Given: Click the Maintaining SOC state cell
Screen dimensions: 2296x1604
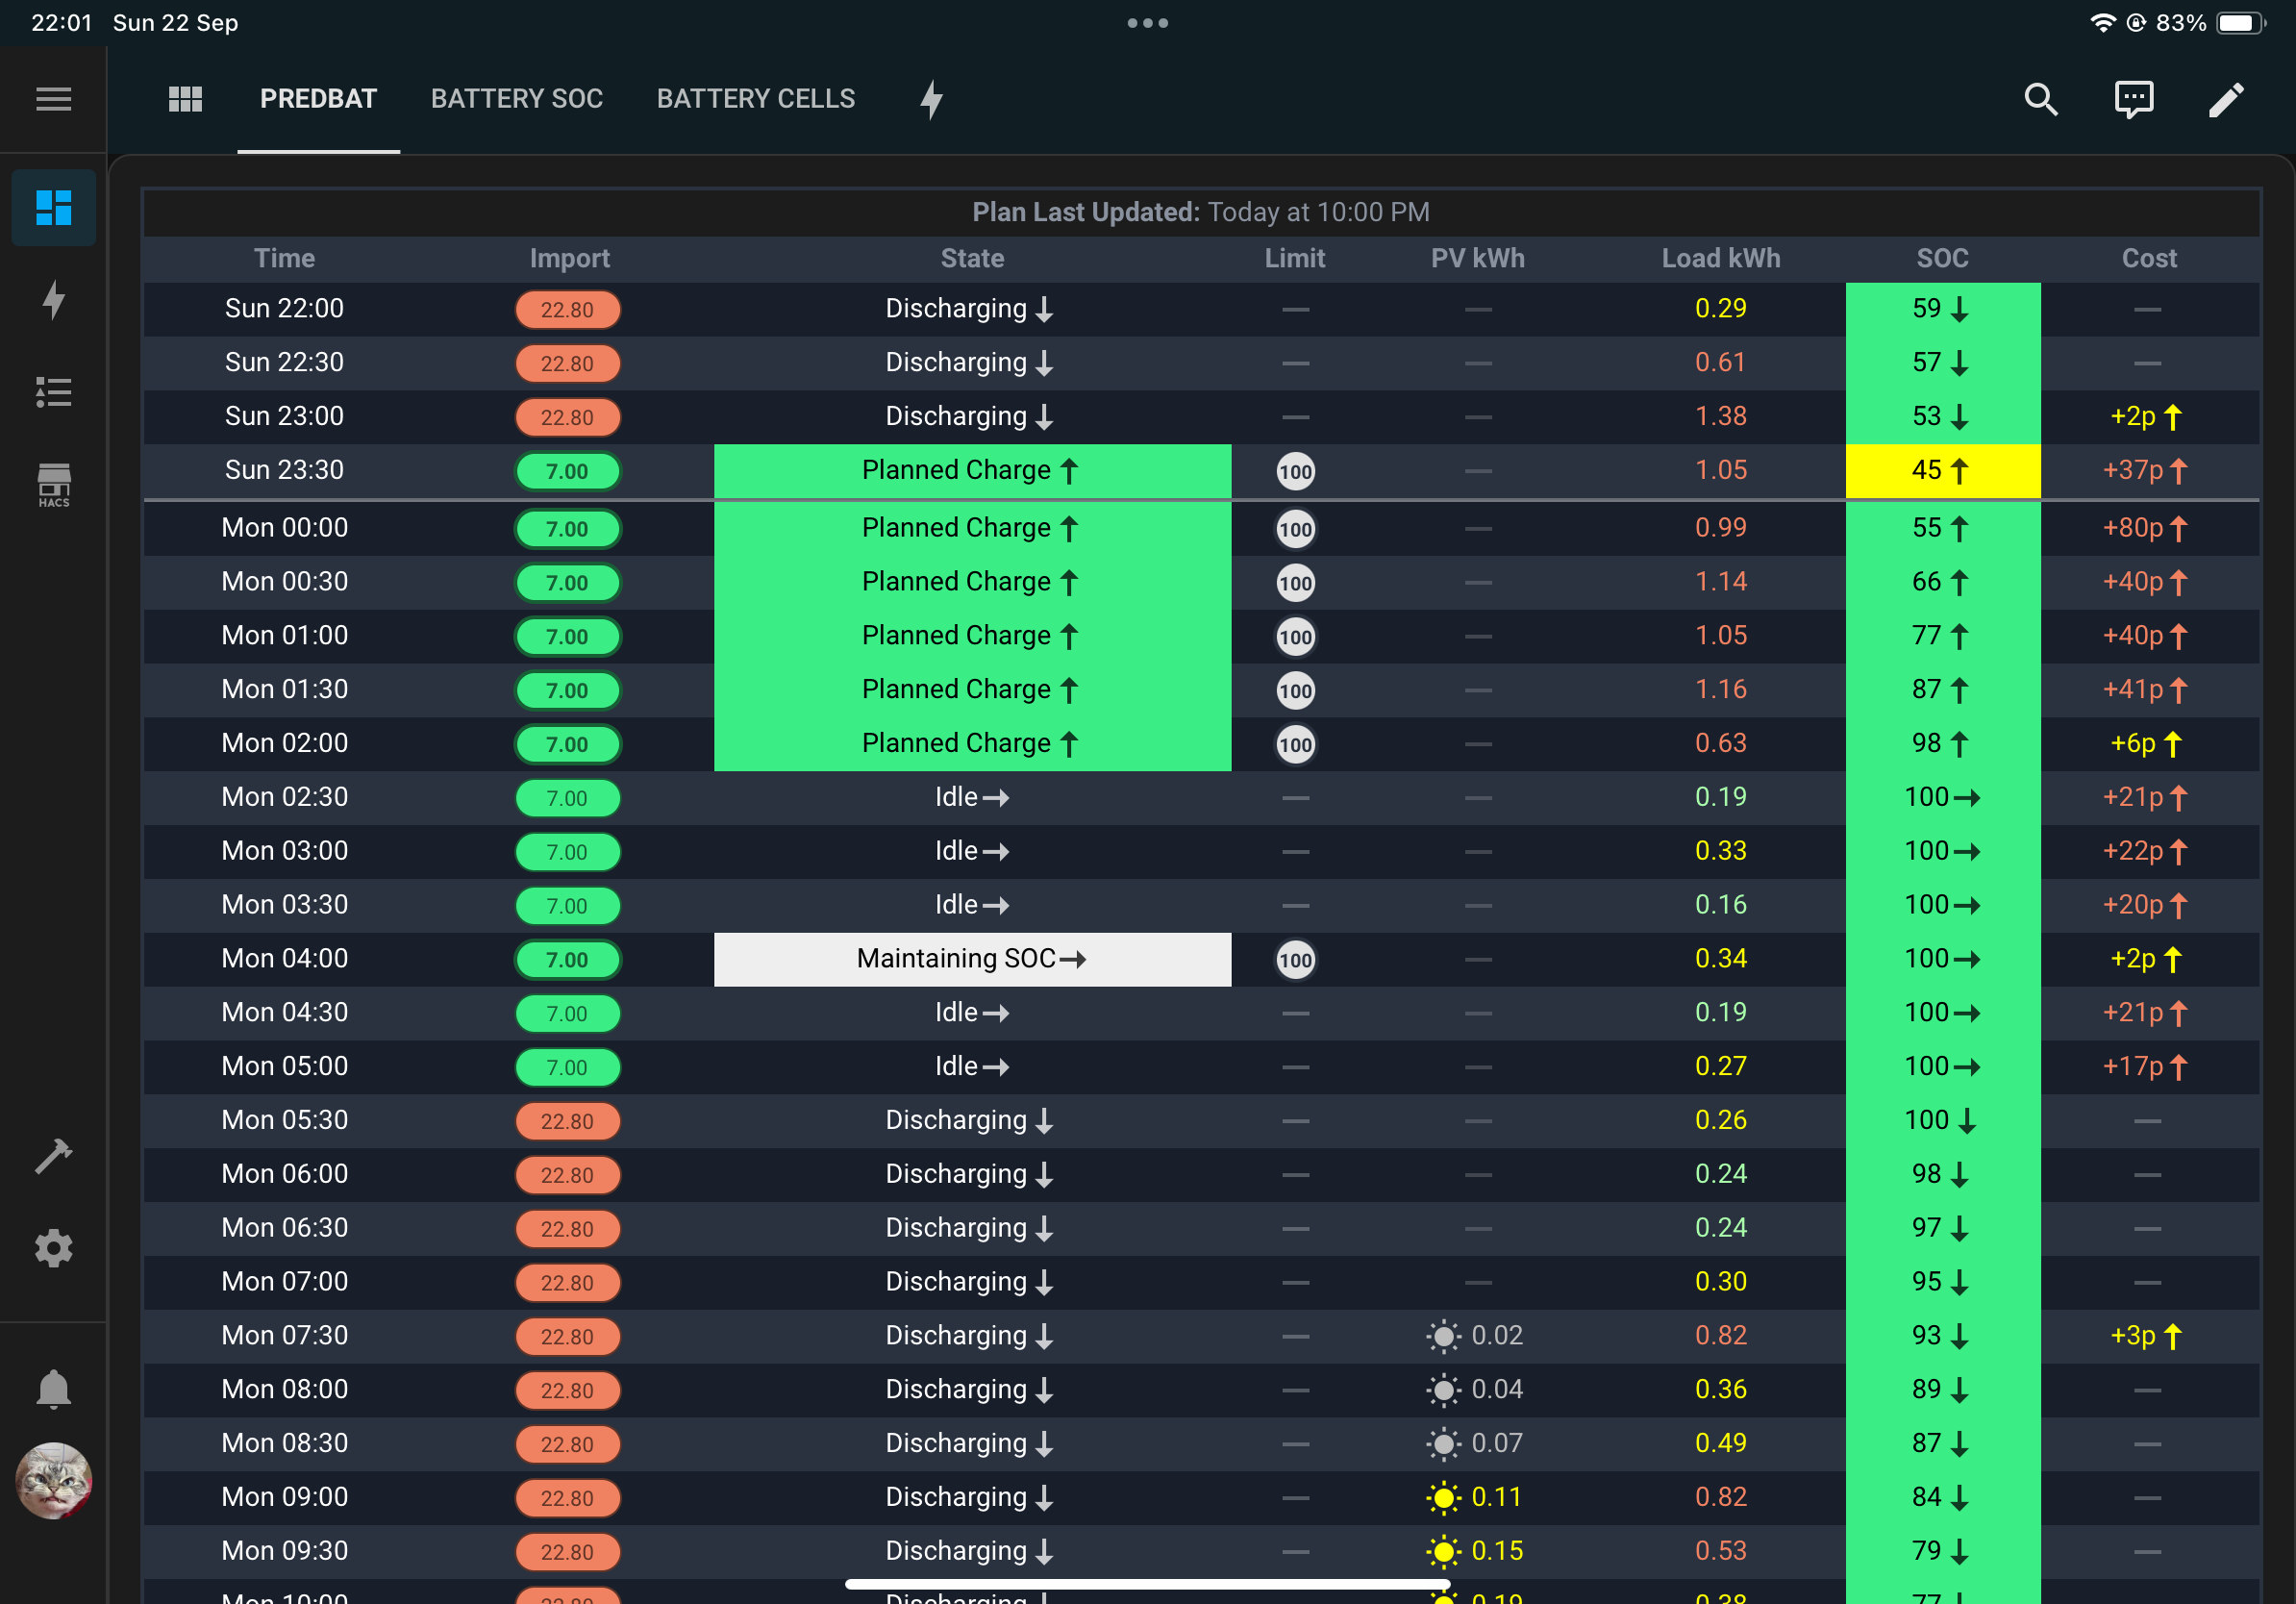Looking at the screenshot, I should click(x=972, y=959).
